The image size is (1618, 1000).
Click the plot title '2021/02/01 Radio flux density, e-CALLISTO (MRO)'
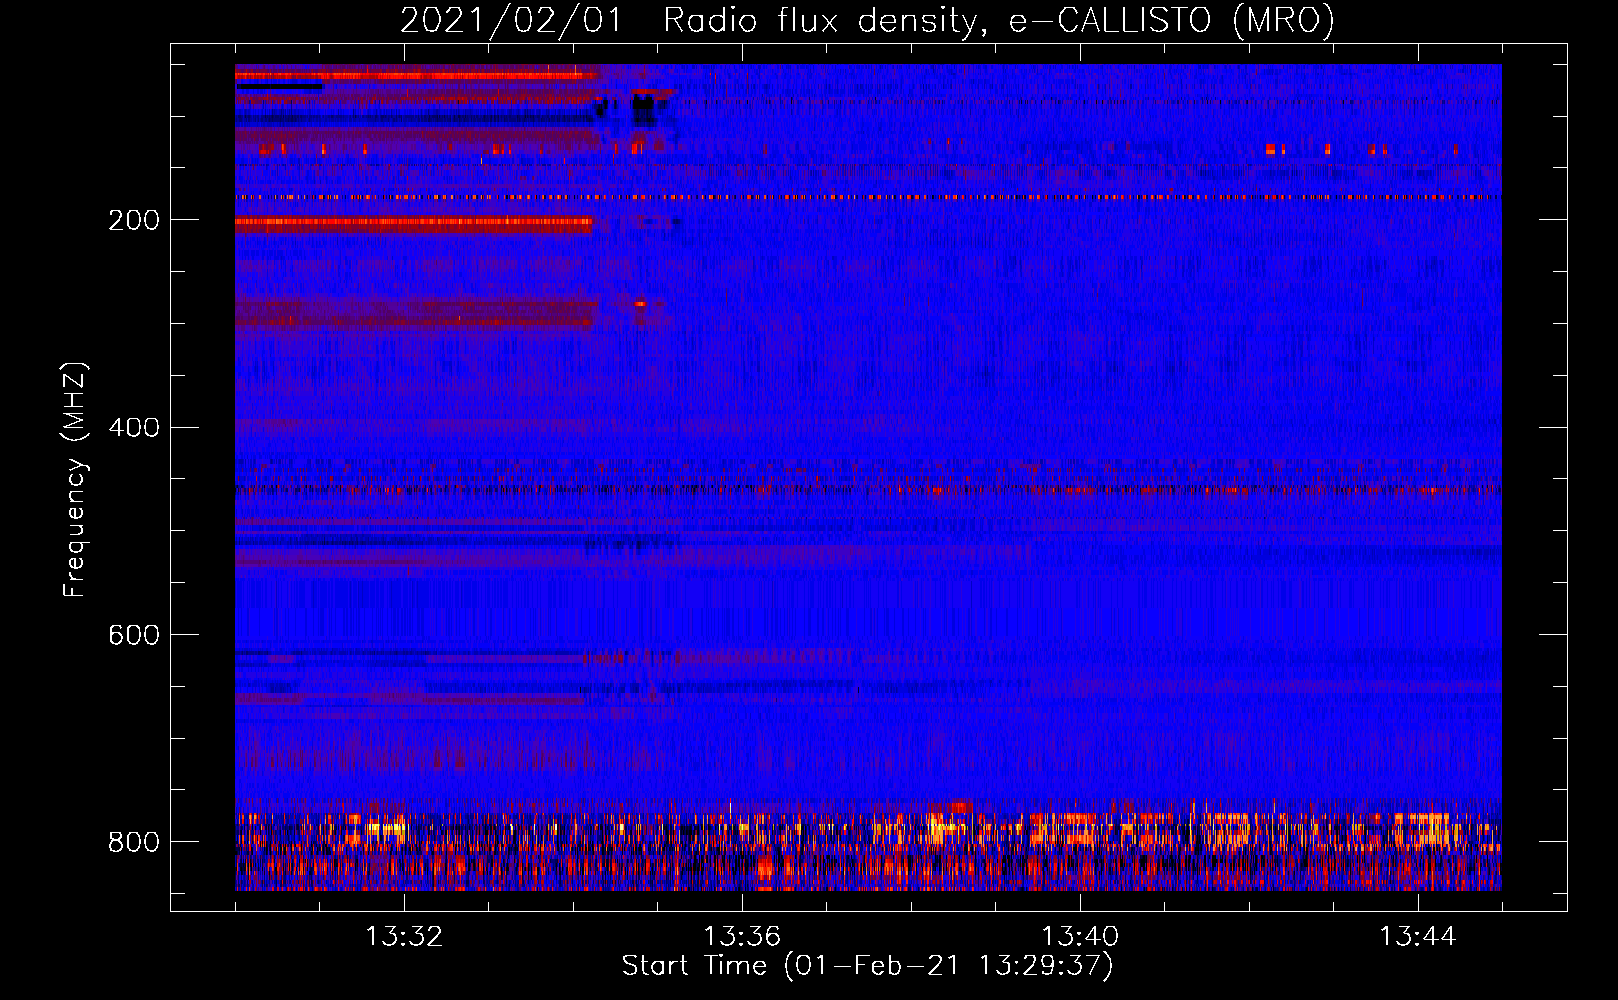867,21
